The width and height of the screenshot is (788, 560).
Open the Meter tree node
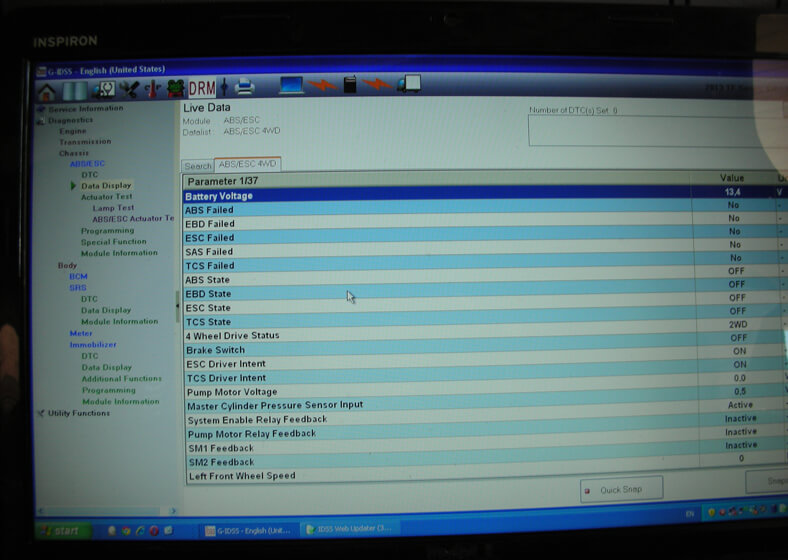(81, 333)
